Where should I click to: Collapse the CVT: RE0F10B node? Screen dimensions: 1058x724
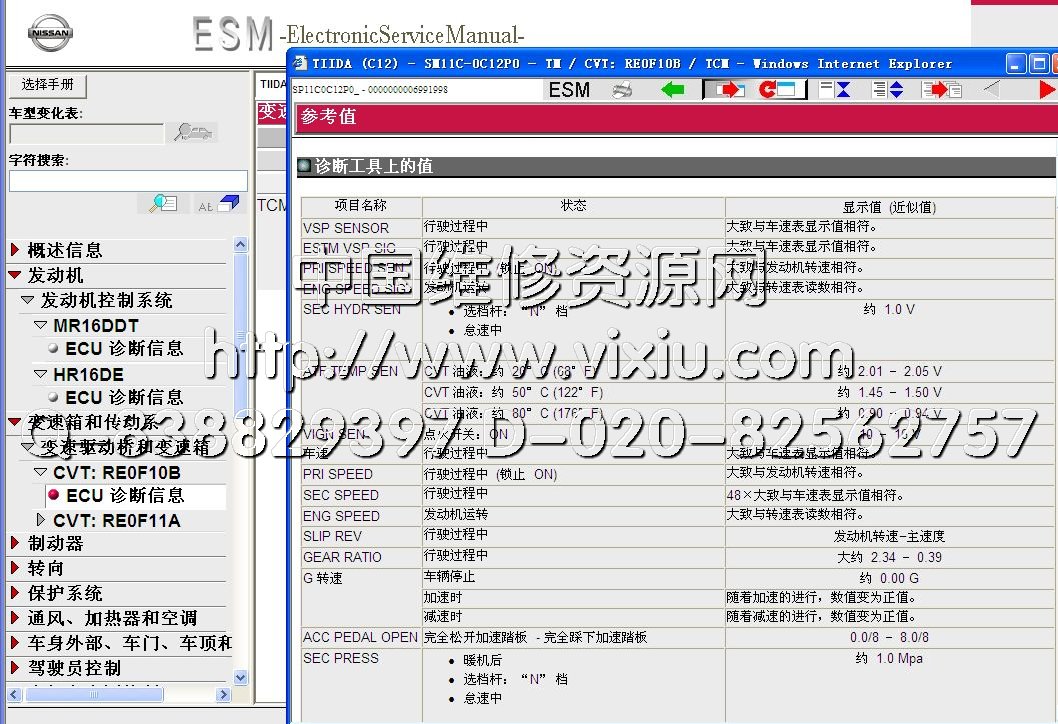40,472
